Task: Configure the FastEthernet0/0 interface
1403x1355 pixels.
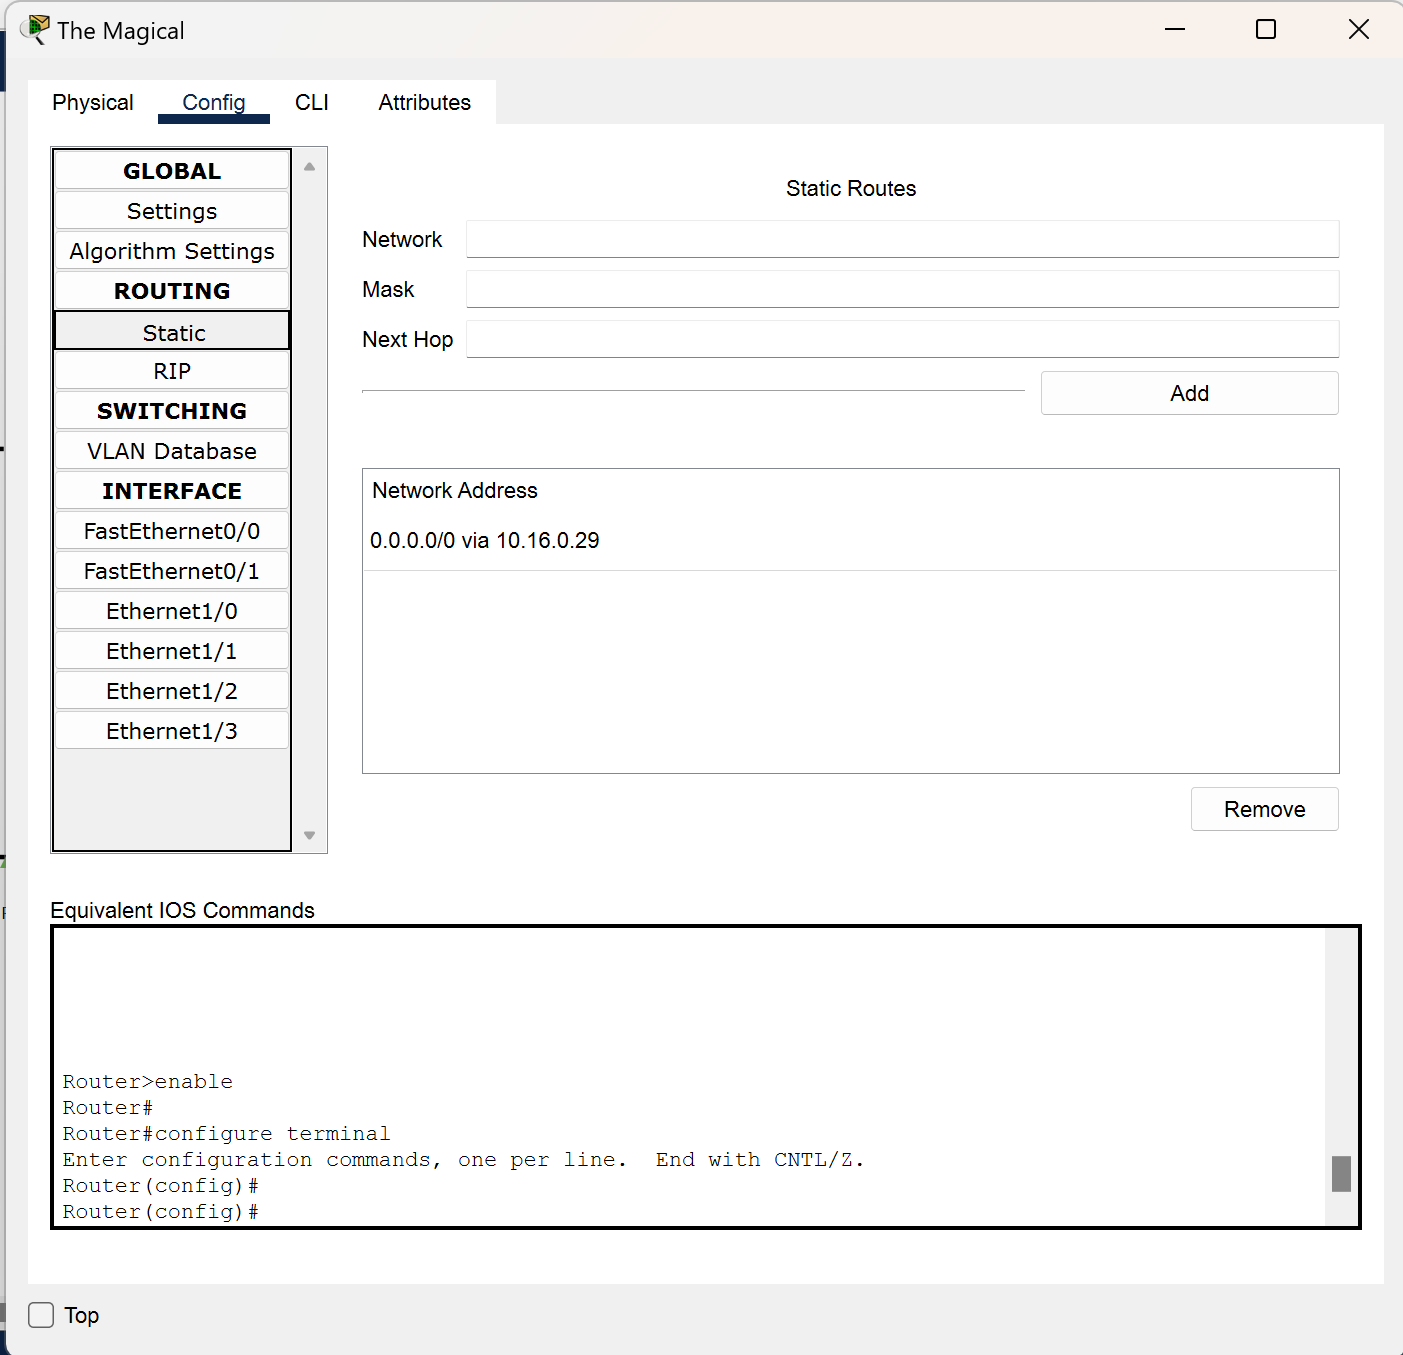Action: (x=171, y=530)
